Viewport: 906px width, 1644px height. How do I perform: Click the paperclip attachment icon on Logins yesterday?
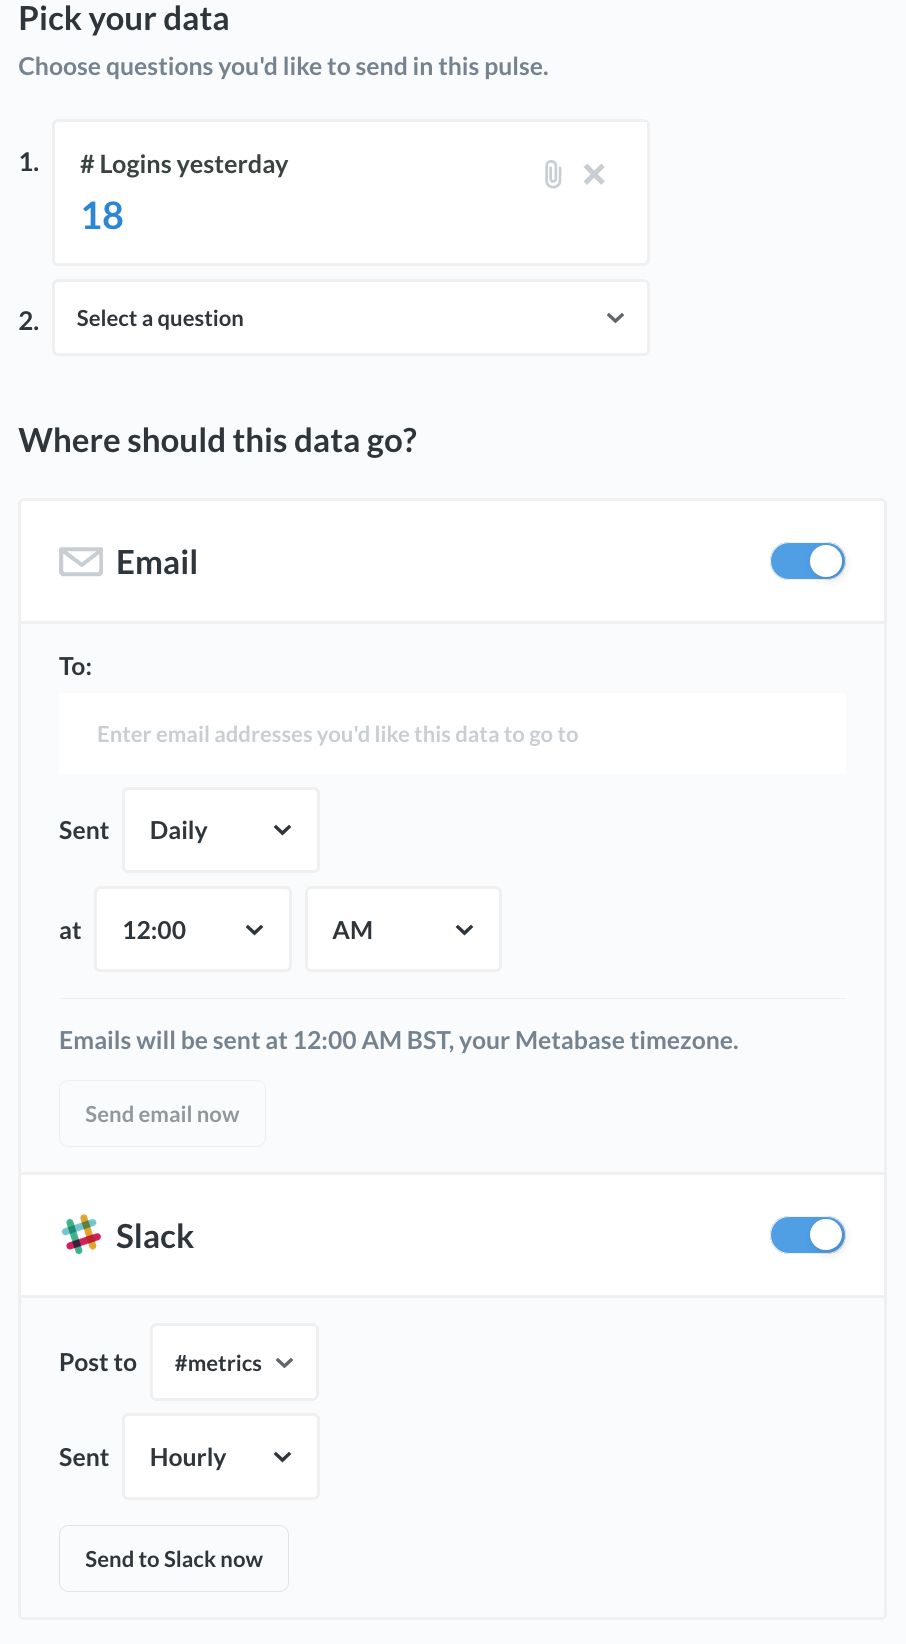coord(551,174)
